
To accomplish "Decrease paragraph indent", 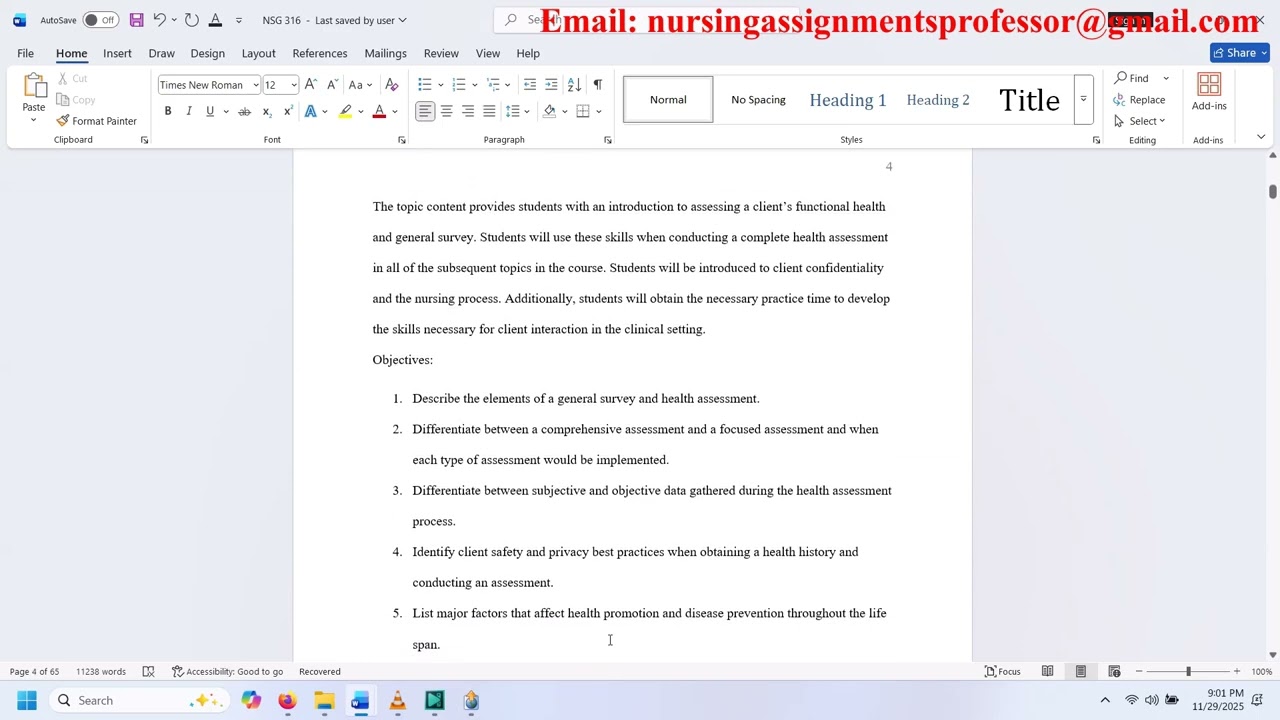I will (530, 85).
